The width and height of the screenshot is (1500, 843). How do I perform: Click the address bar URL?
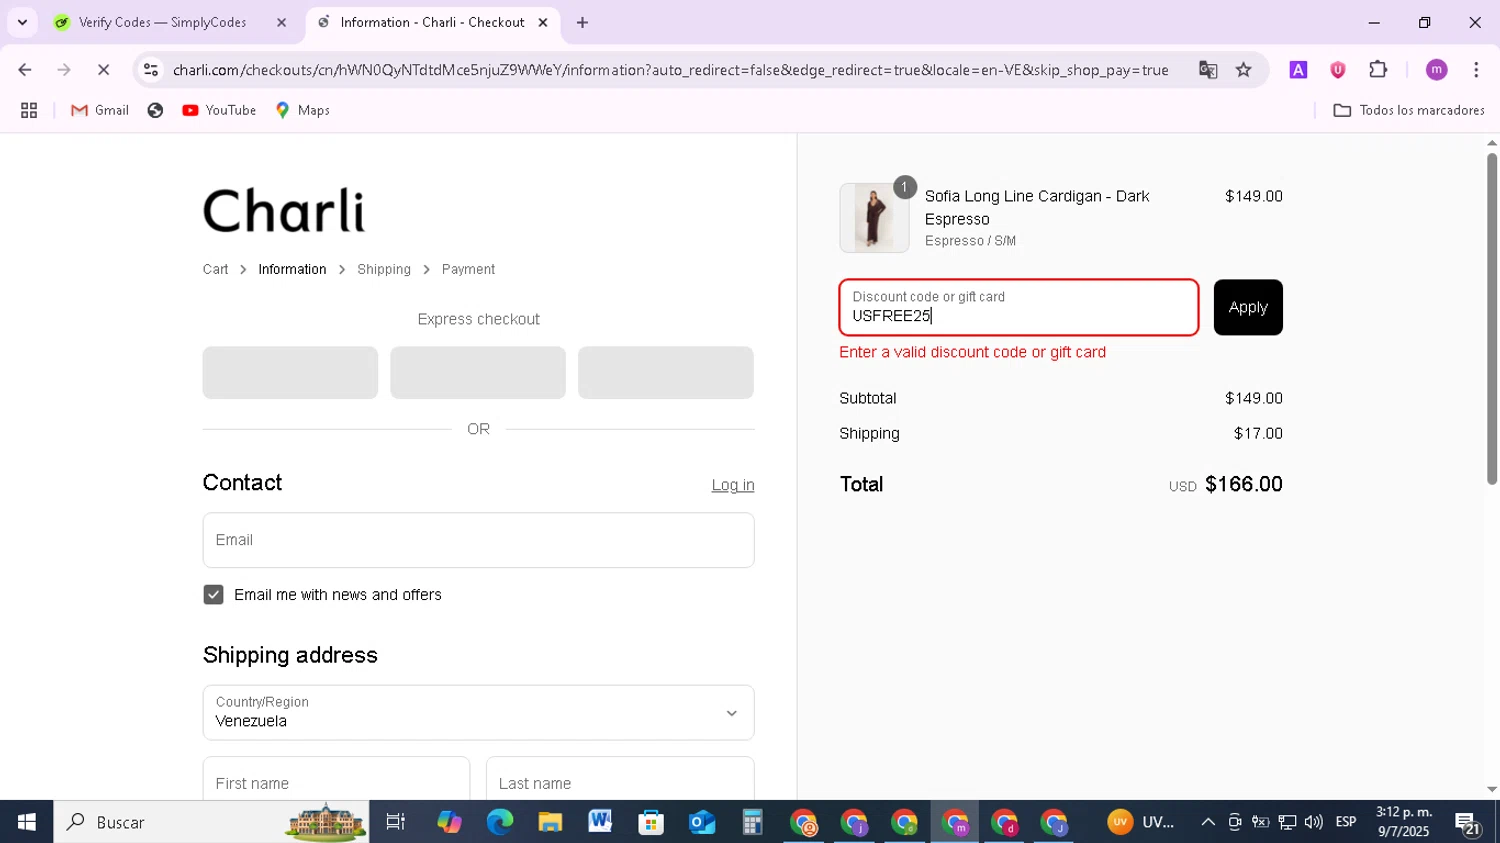[670, 70]
